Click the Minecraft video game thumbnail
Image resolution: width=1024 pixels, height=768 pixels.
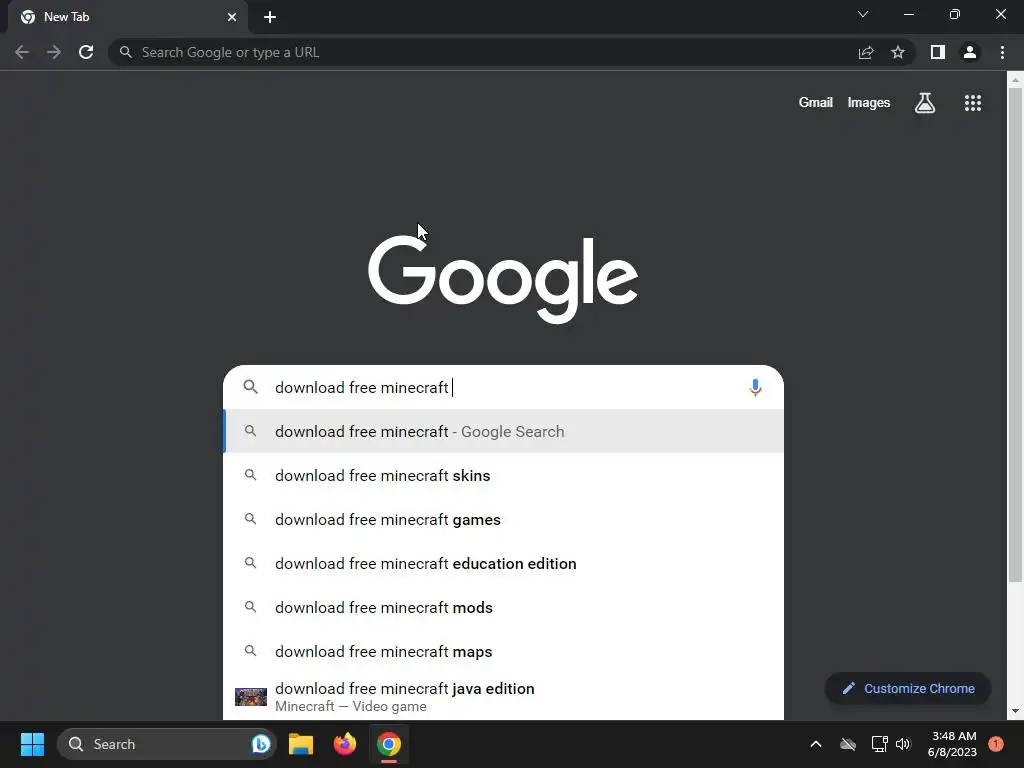point(251,697)
